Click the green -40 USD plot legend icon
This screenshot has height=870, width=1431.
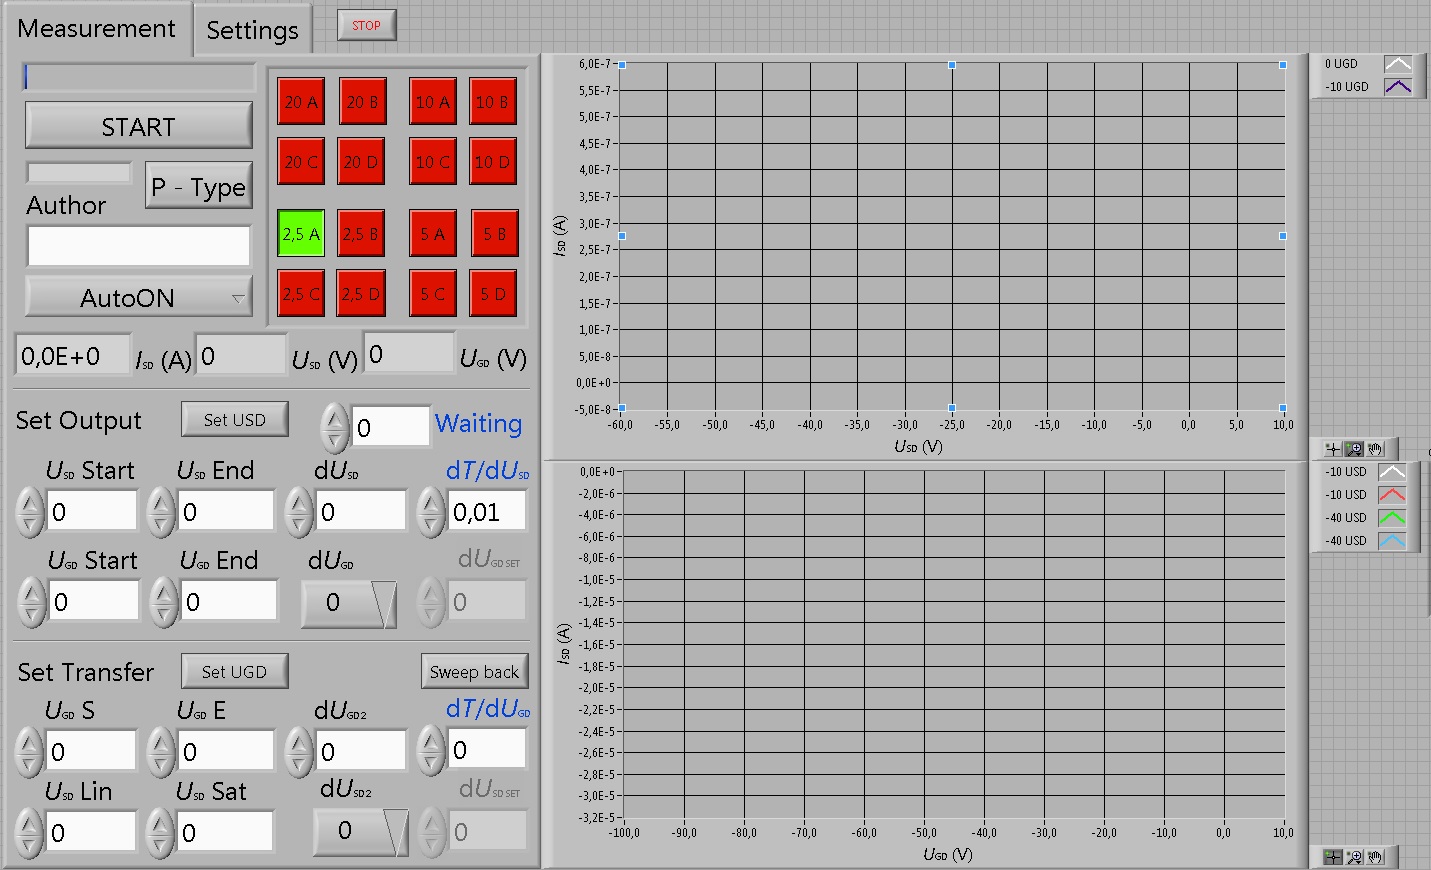tap(1392, 518)
